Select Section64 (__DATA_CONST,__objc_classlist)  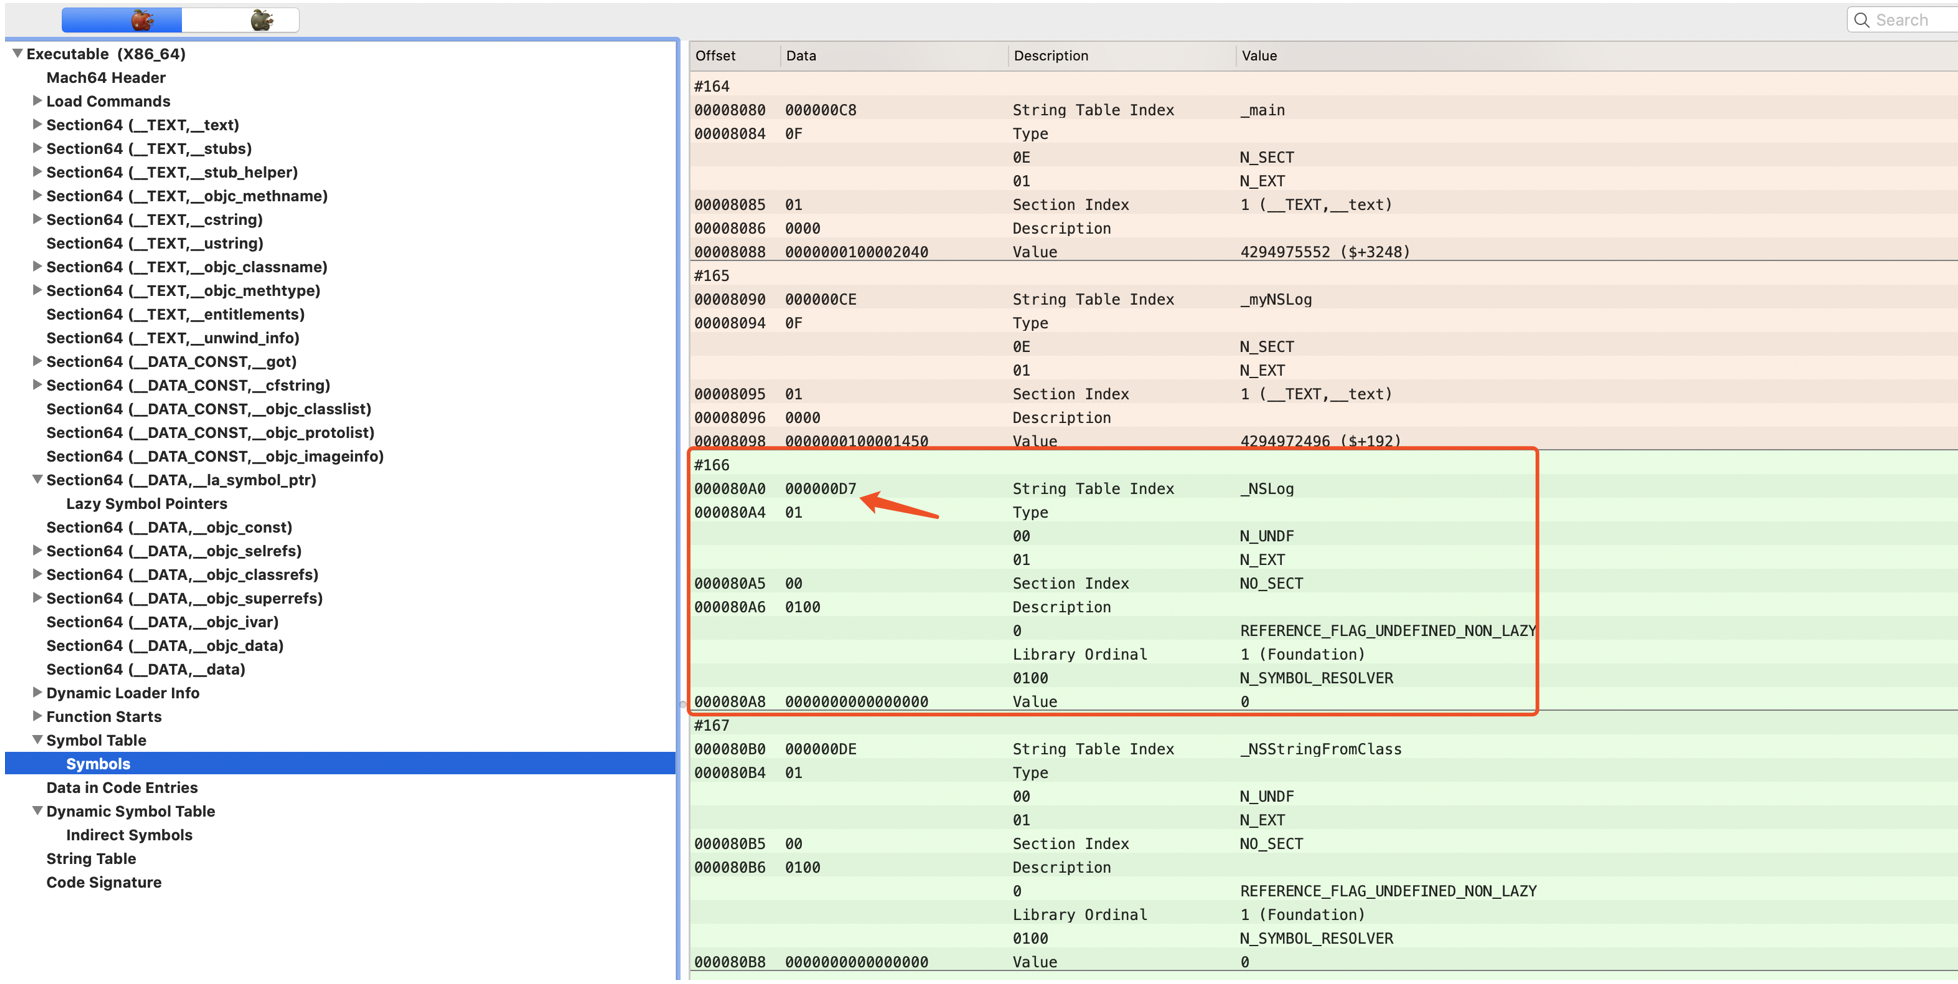pos(209,409)
